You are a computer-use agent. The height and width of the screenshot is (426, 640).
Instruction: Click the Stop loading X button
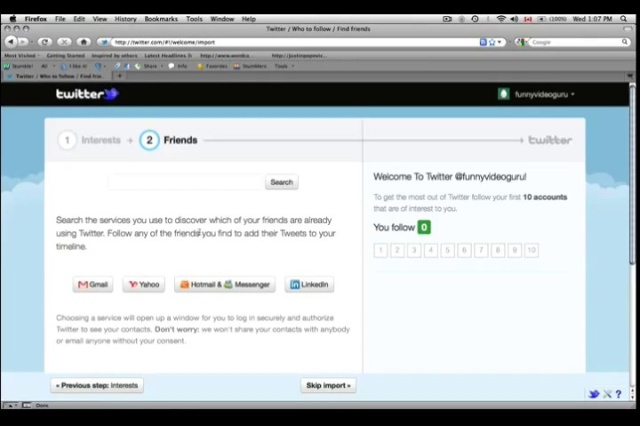click(64, 42)
